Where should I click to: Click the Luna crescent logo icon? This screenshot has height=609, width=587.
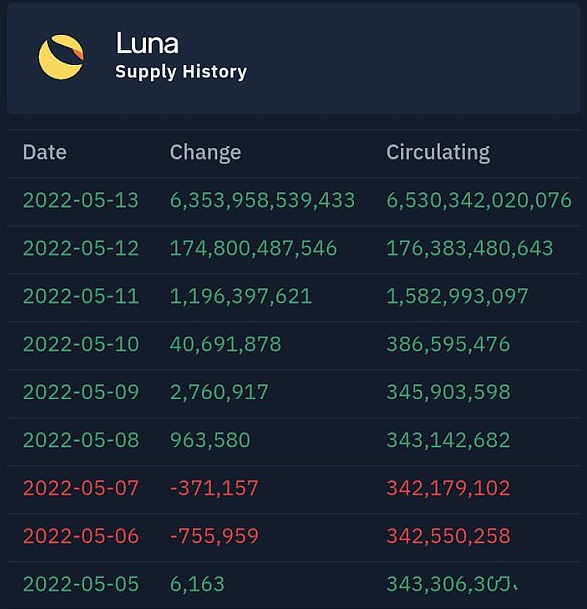(61, 57)
